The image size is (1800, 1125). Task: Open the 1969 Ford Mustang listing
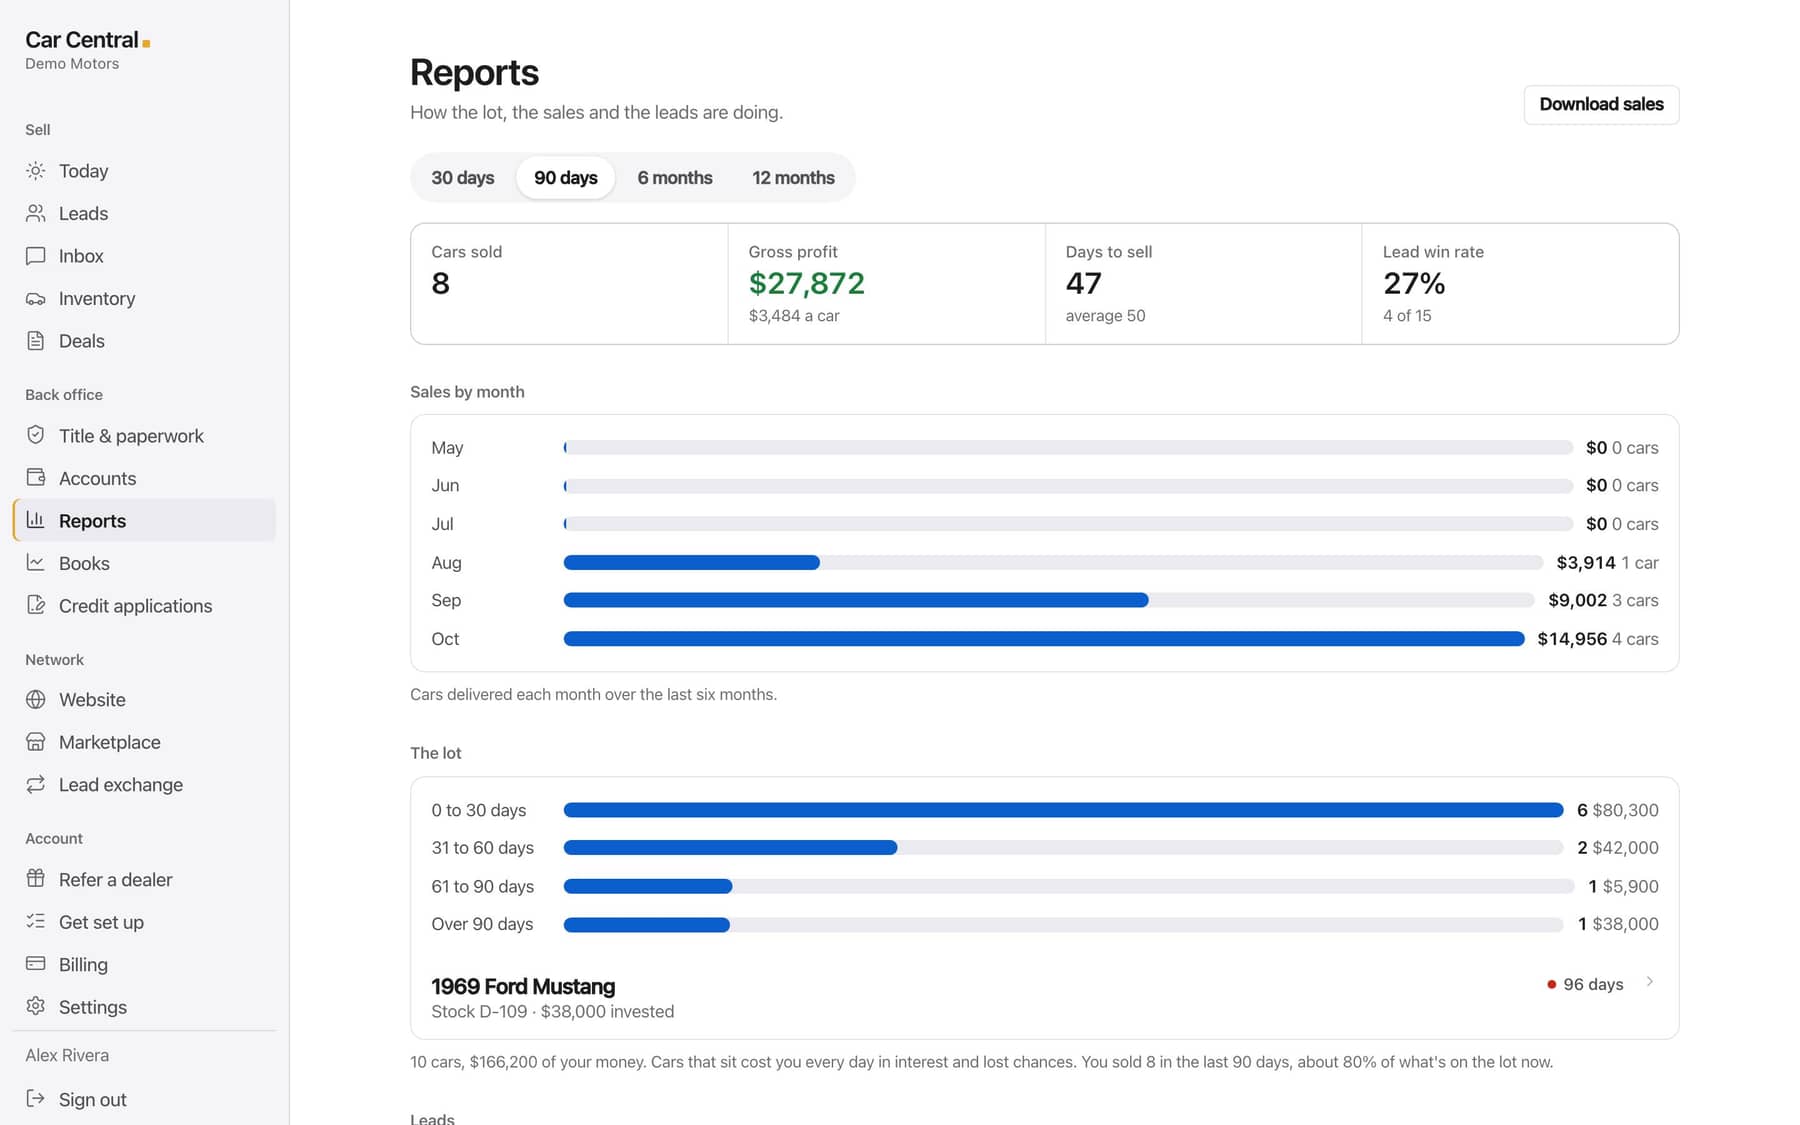(1044, 998)
